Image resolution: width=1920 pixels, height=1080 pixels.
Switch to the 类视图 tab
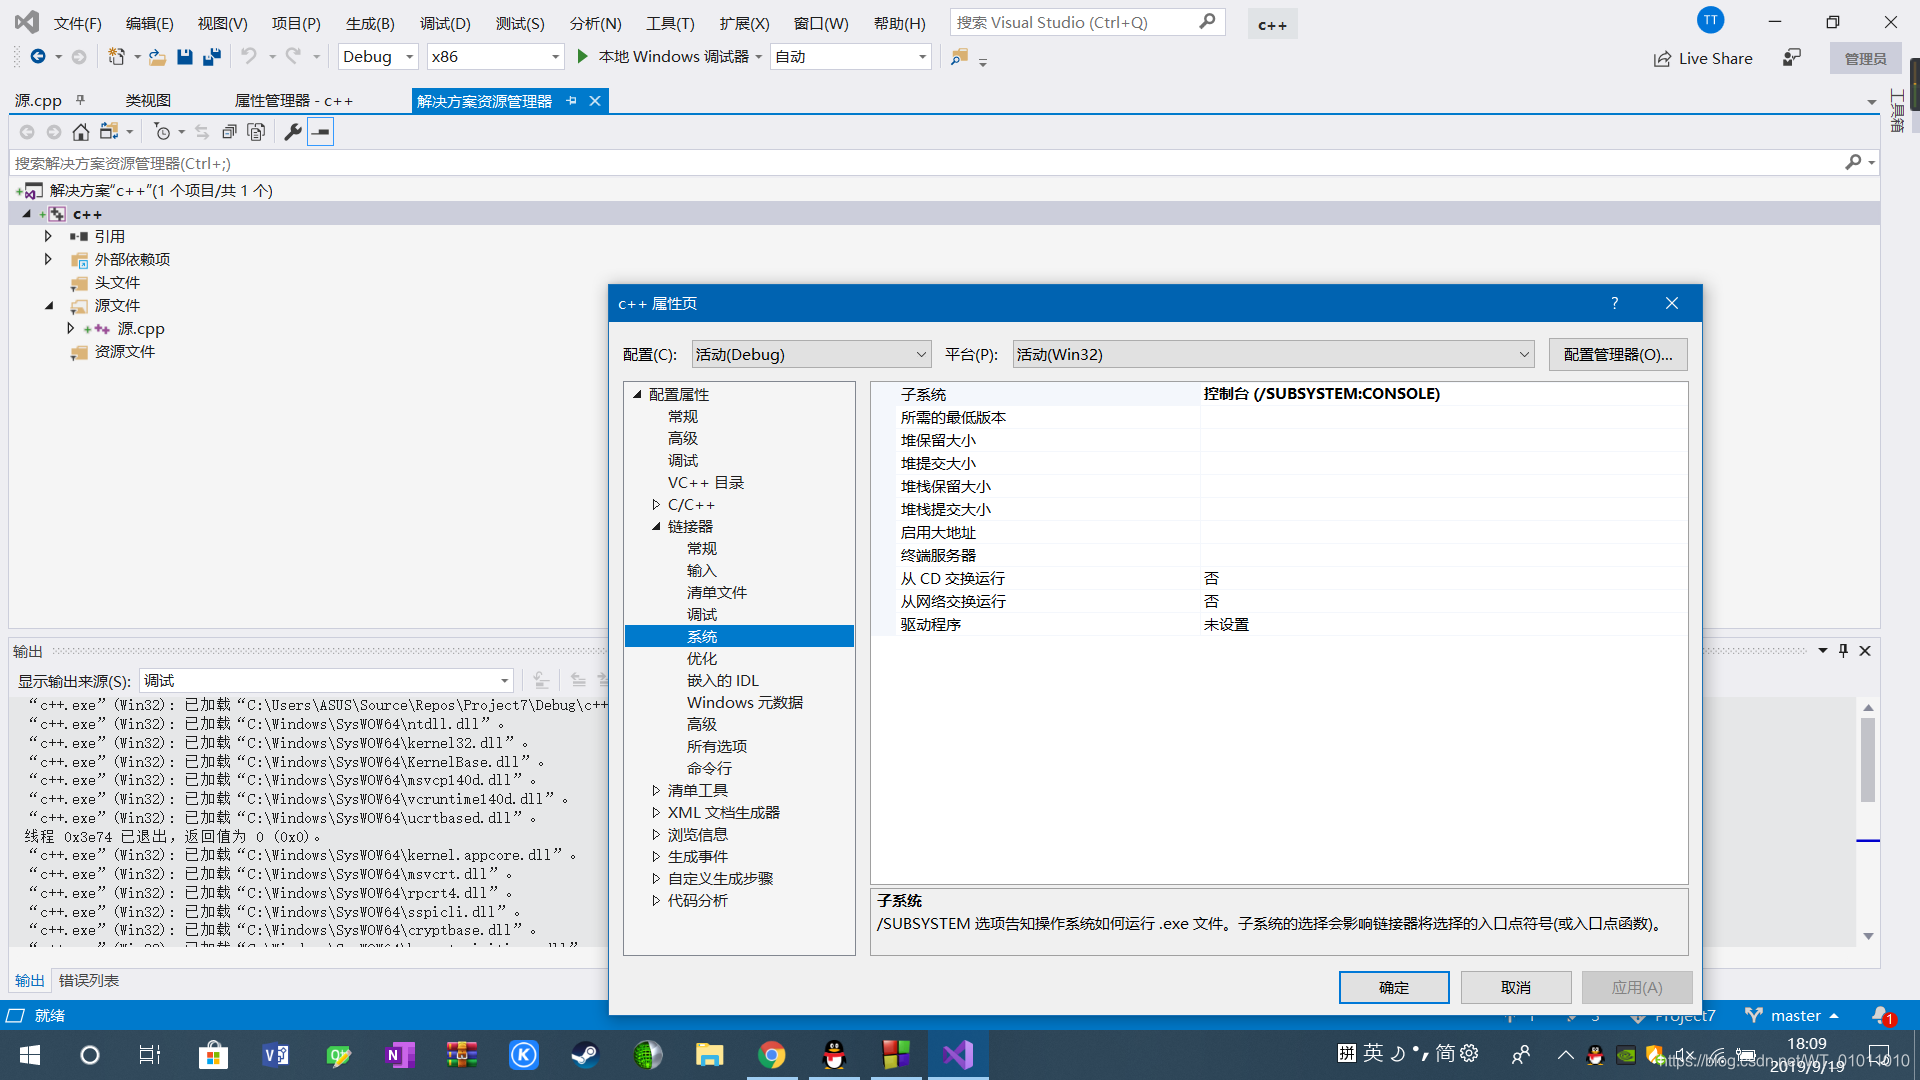(x=148, y=101)
